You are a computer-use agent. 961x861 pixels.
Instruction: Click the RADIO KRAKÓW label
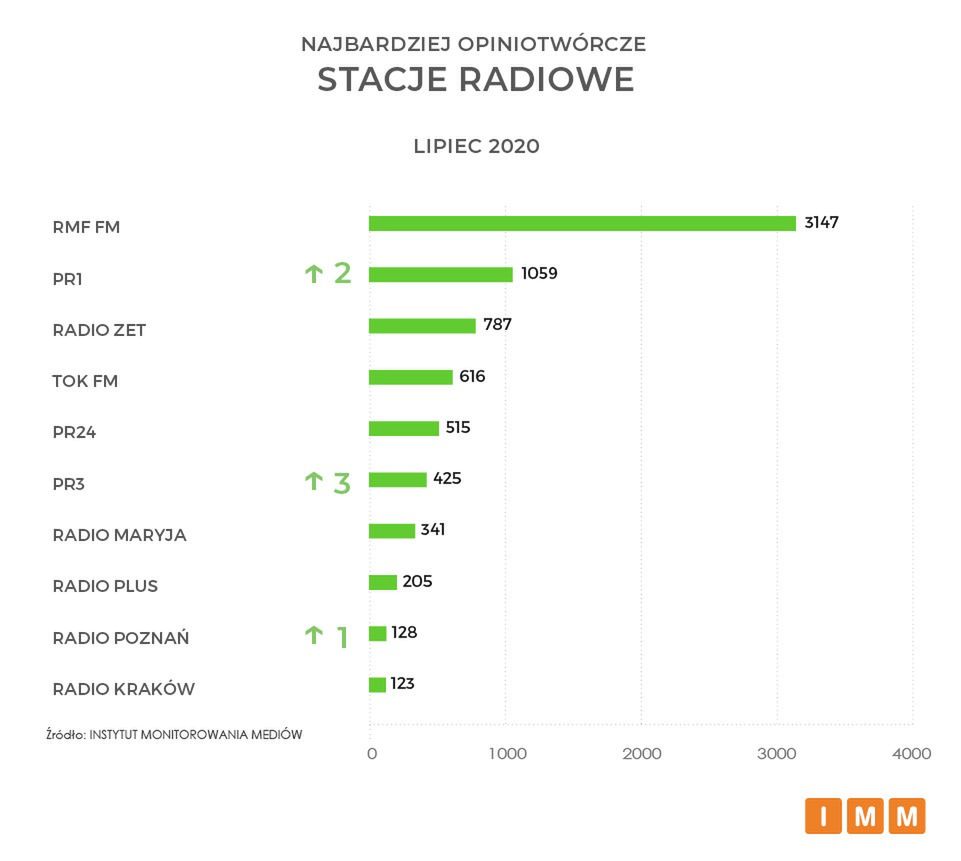(x=124, y=689)
